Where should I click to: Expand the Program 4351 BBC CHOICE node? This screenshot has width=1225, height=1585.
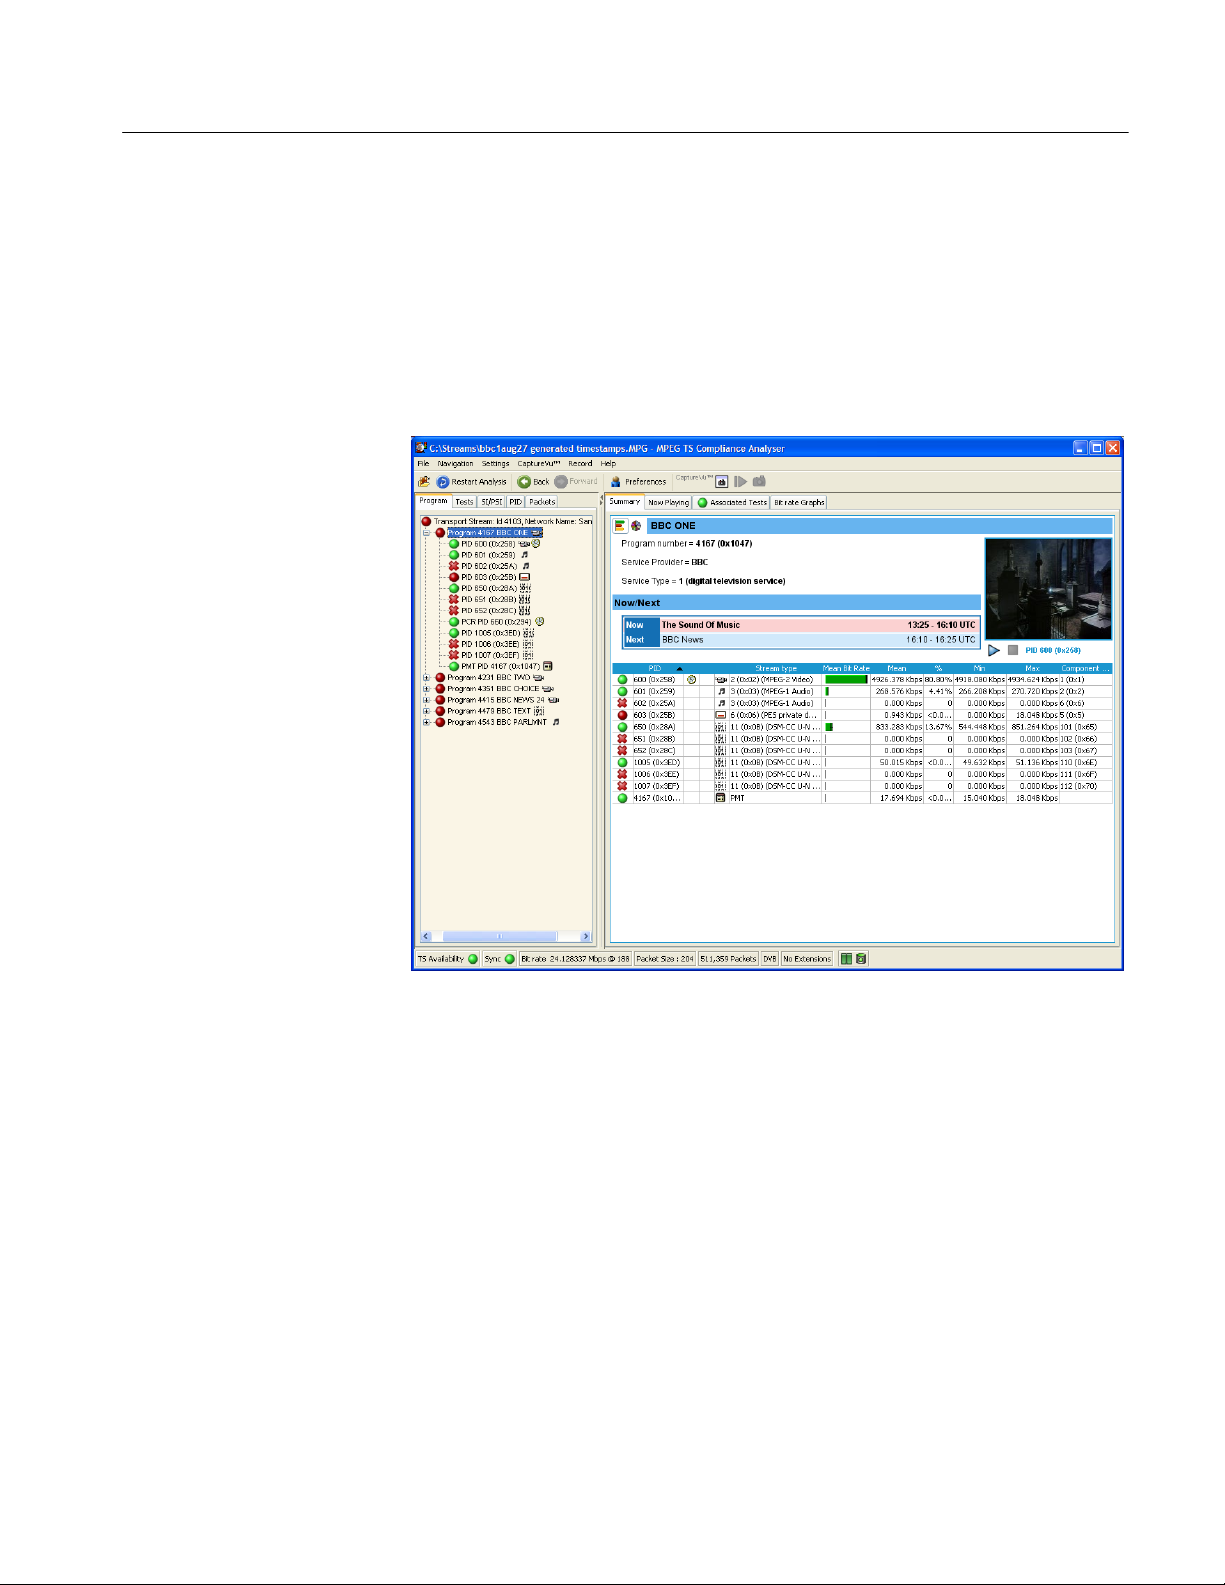427,689
